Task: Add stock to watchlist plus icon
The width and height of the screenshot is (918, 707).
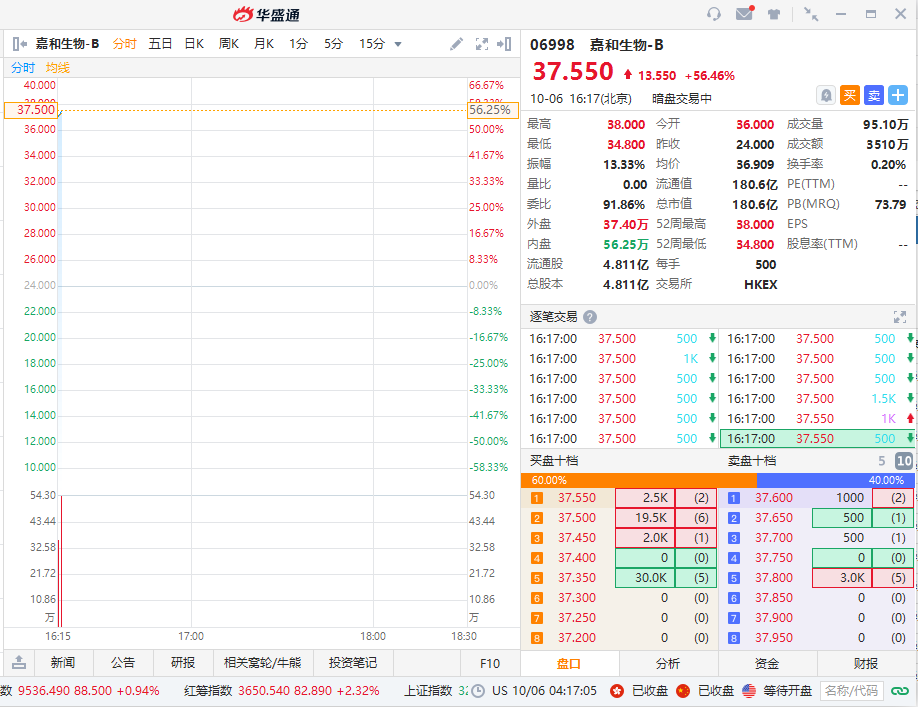Action: [x=898, y=95]
